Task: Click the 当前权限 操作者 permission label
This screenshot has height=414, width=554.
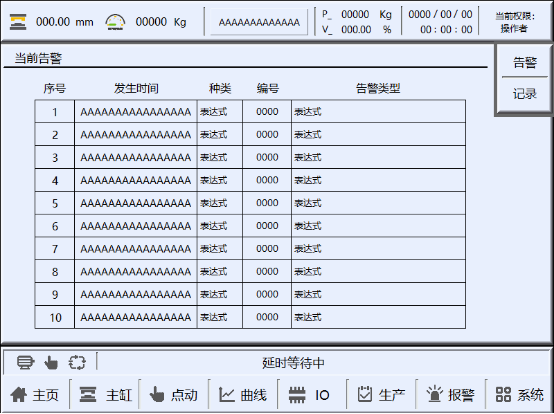Action: point(515,22)
